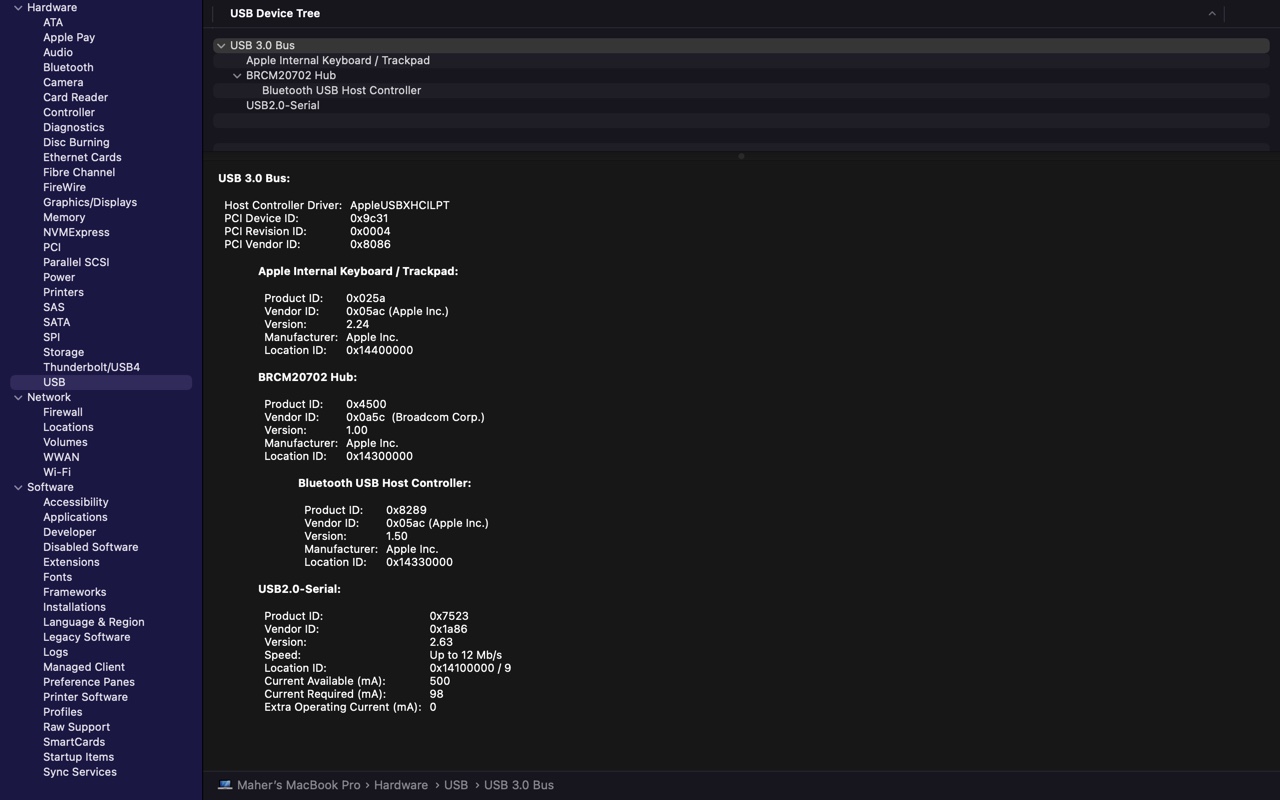Show Graphics/Displays information
Viewport: 1280px width, 800px height.
point(90,202)
